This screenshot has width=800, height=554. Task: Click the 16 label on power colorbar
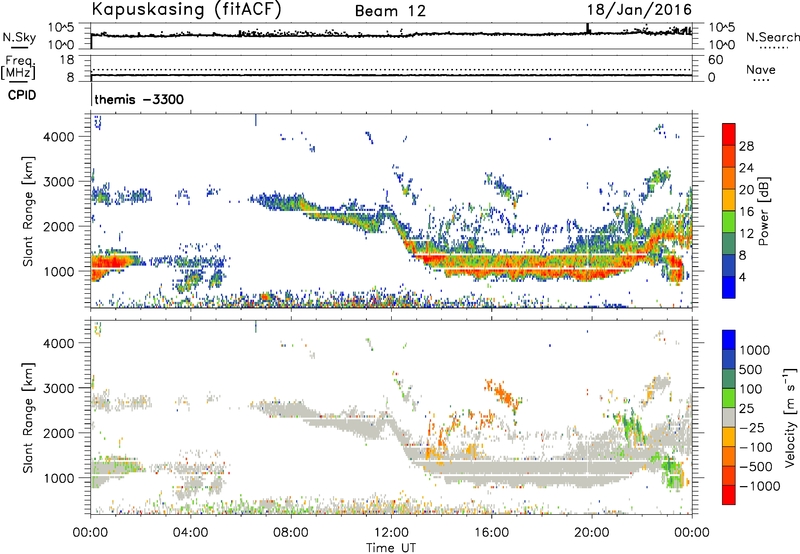(746, 212)
